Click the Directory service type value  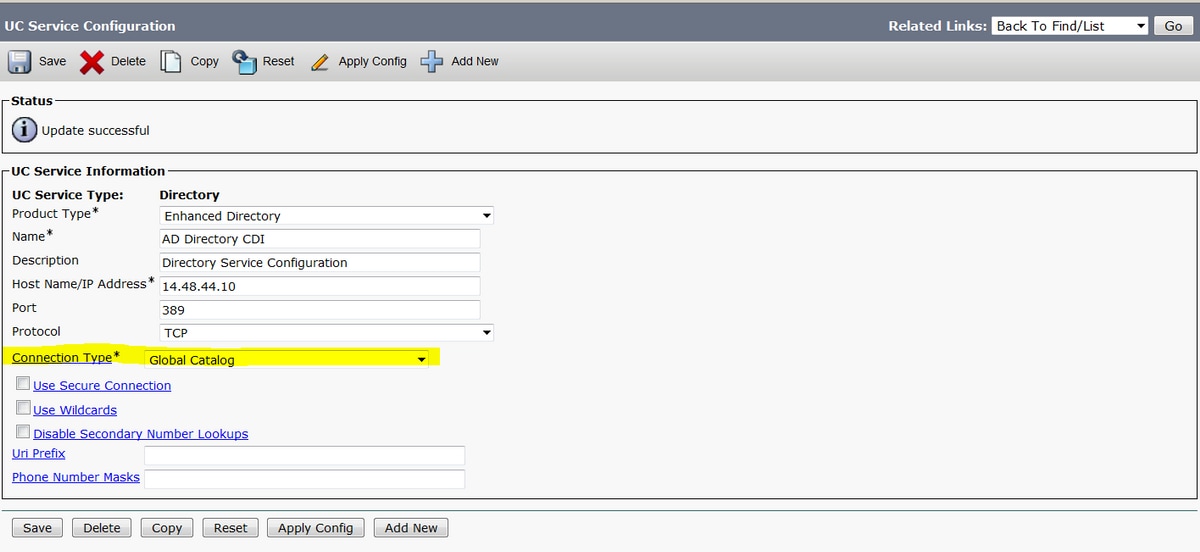[190, 195]
